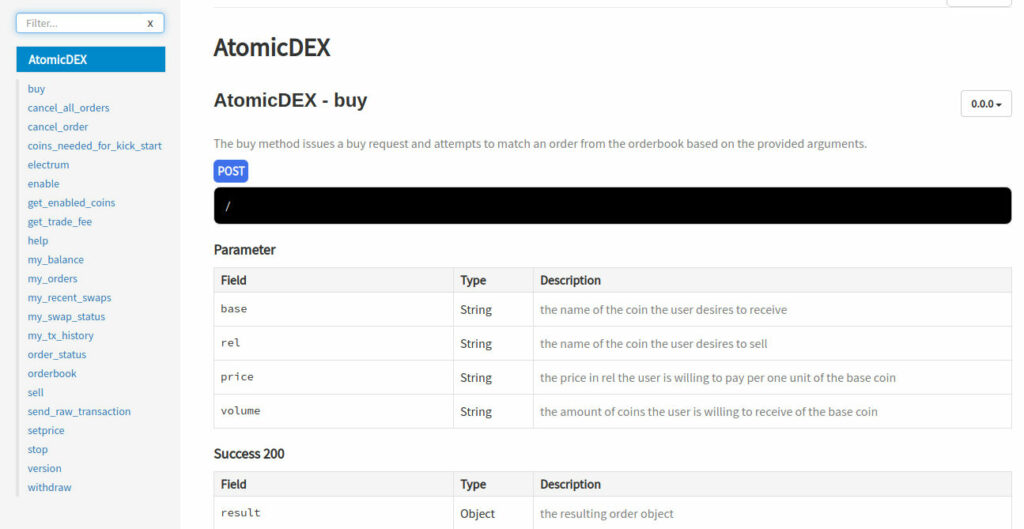The height and width of the screenshot is (529, 1024).
Task: Jump to setprice method
Action: 46,430
